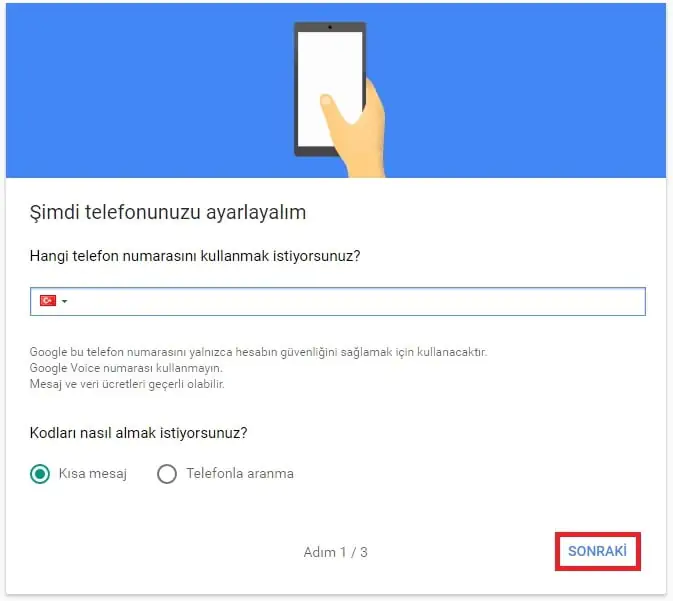Select the Telefonla aranma radio button
The height and width of the screenshot is (601, 673).
pyautogui.click(x=167, y=474)
